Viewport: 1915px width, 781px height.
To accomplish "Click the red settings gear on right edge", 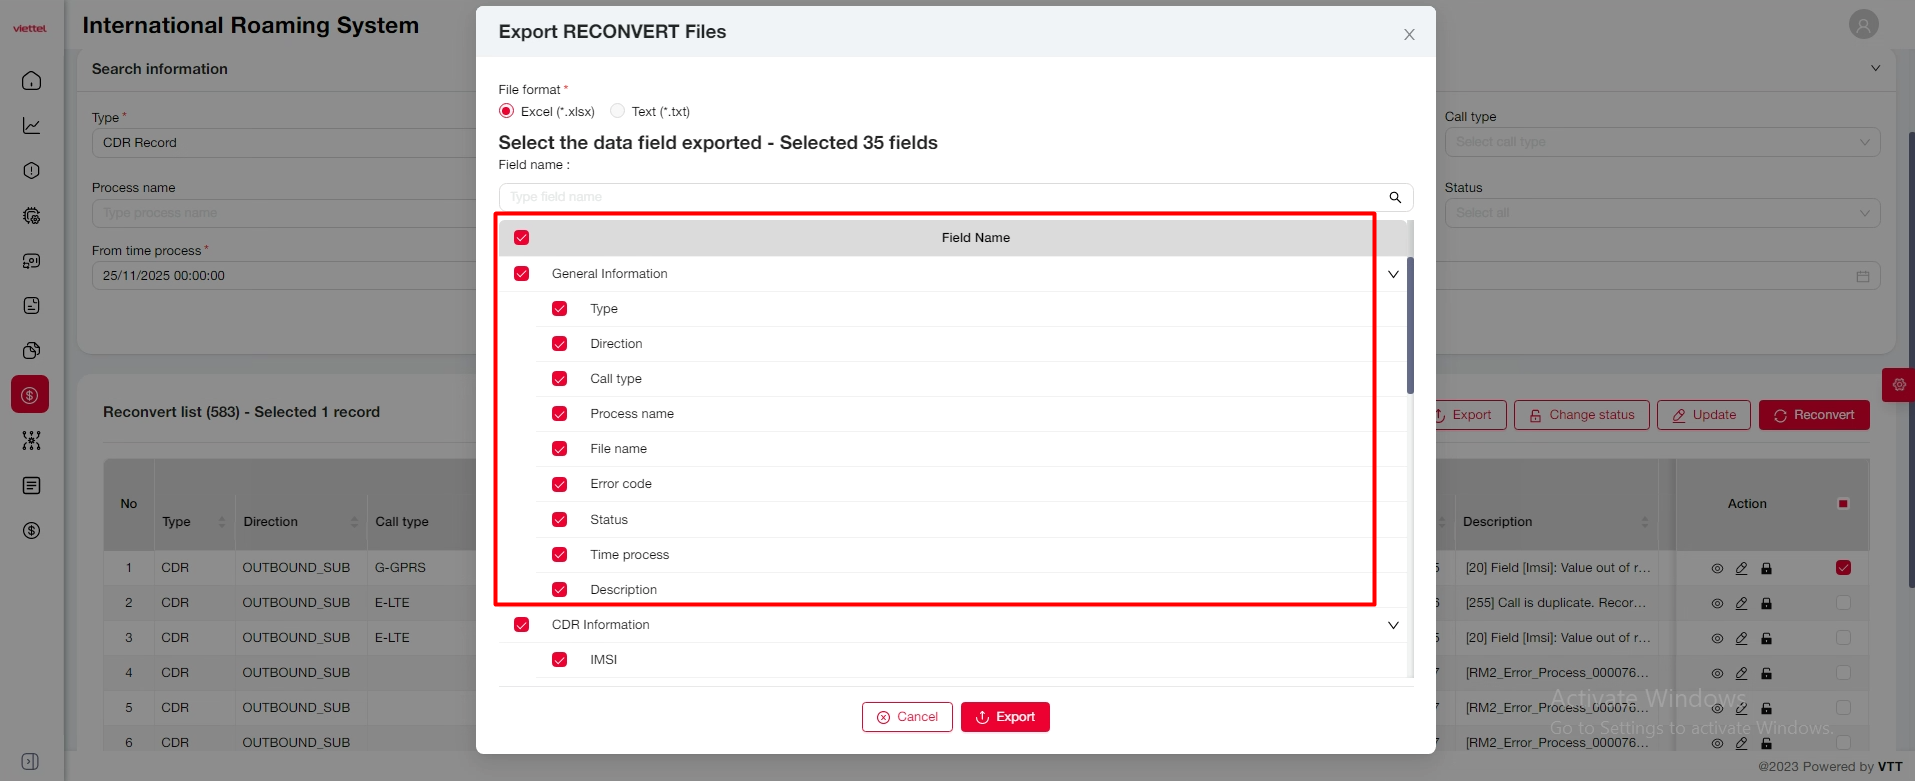I will [x=1899, y=385].
